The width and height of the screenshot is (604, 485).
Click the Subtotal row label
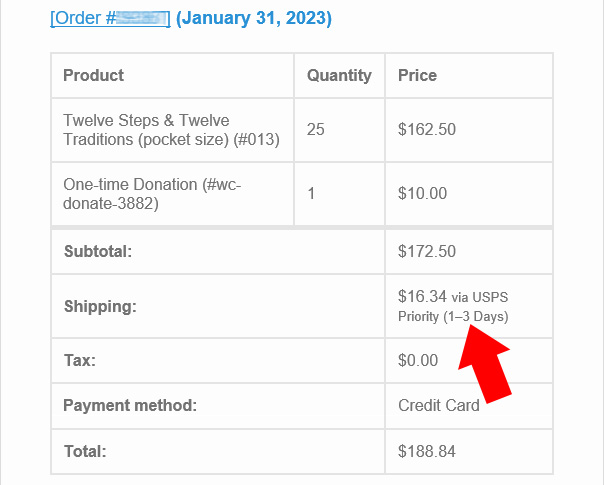[x=98, y=251]
